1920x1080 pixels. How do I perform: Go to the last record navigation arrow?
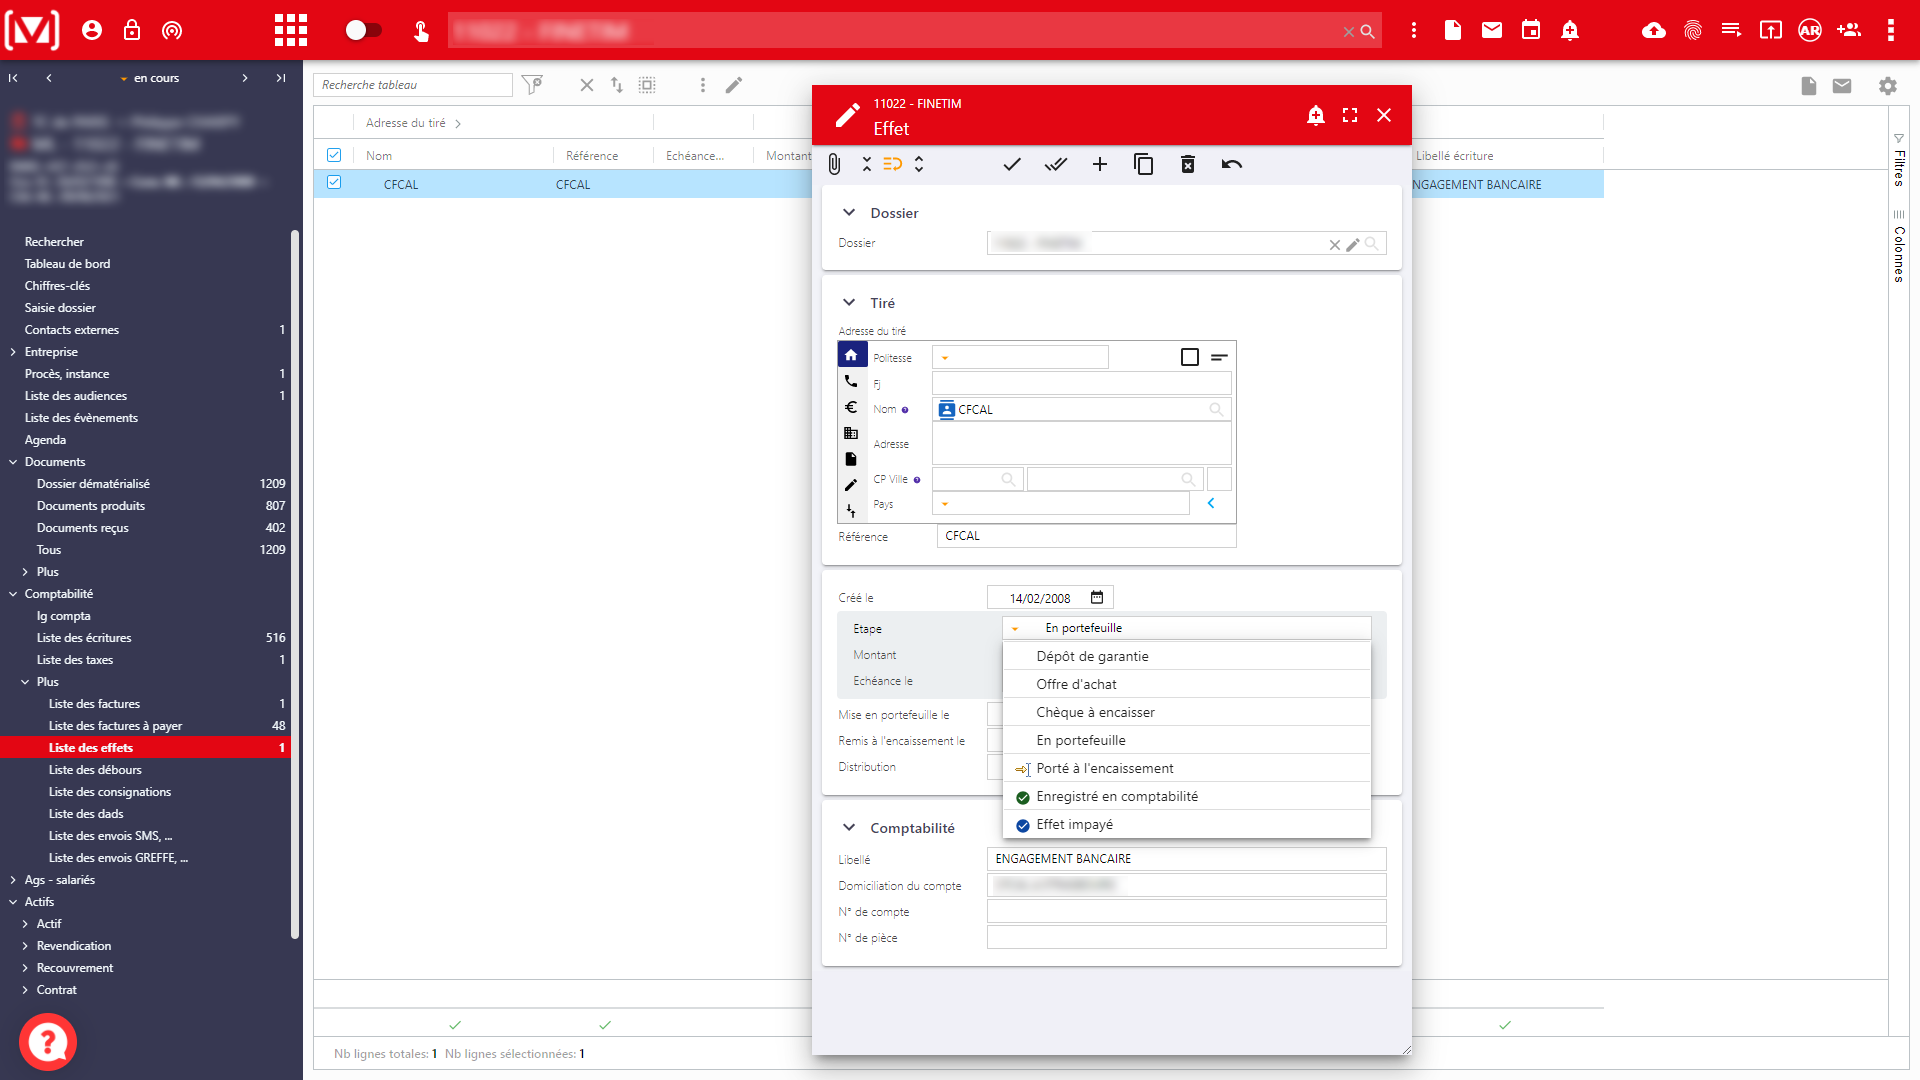point(281,78)
